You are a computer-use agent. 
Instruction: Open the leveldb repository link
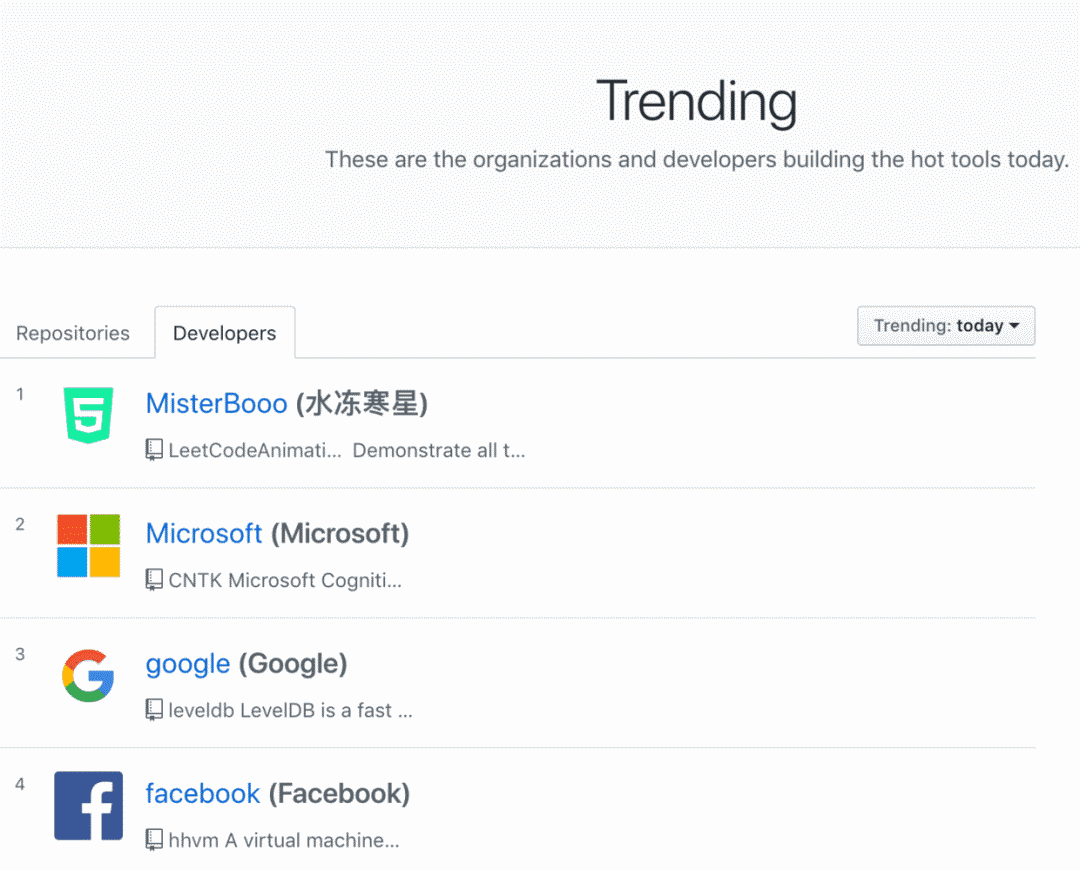201,710
